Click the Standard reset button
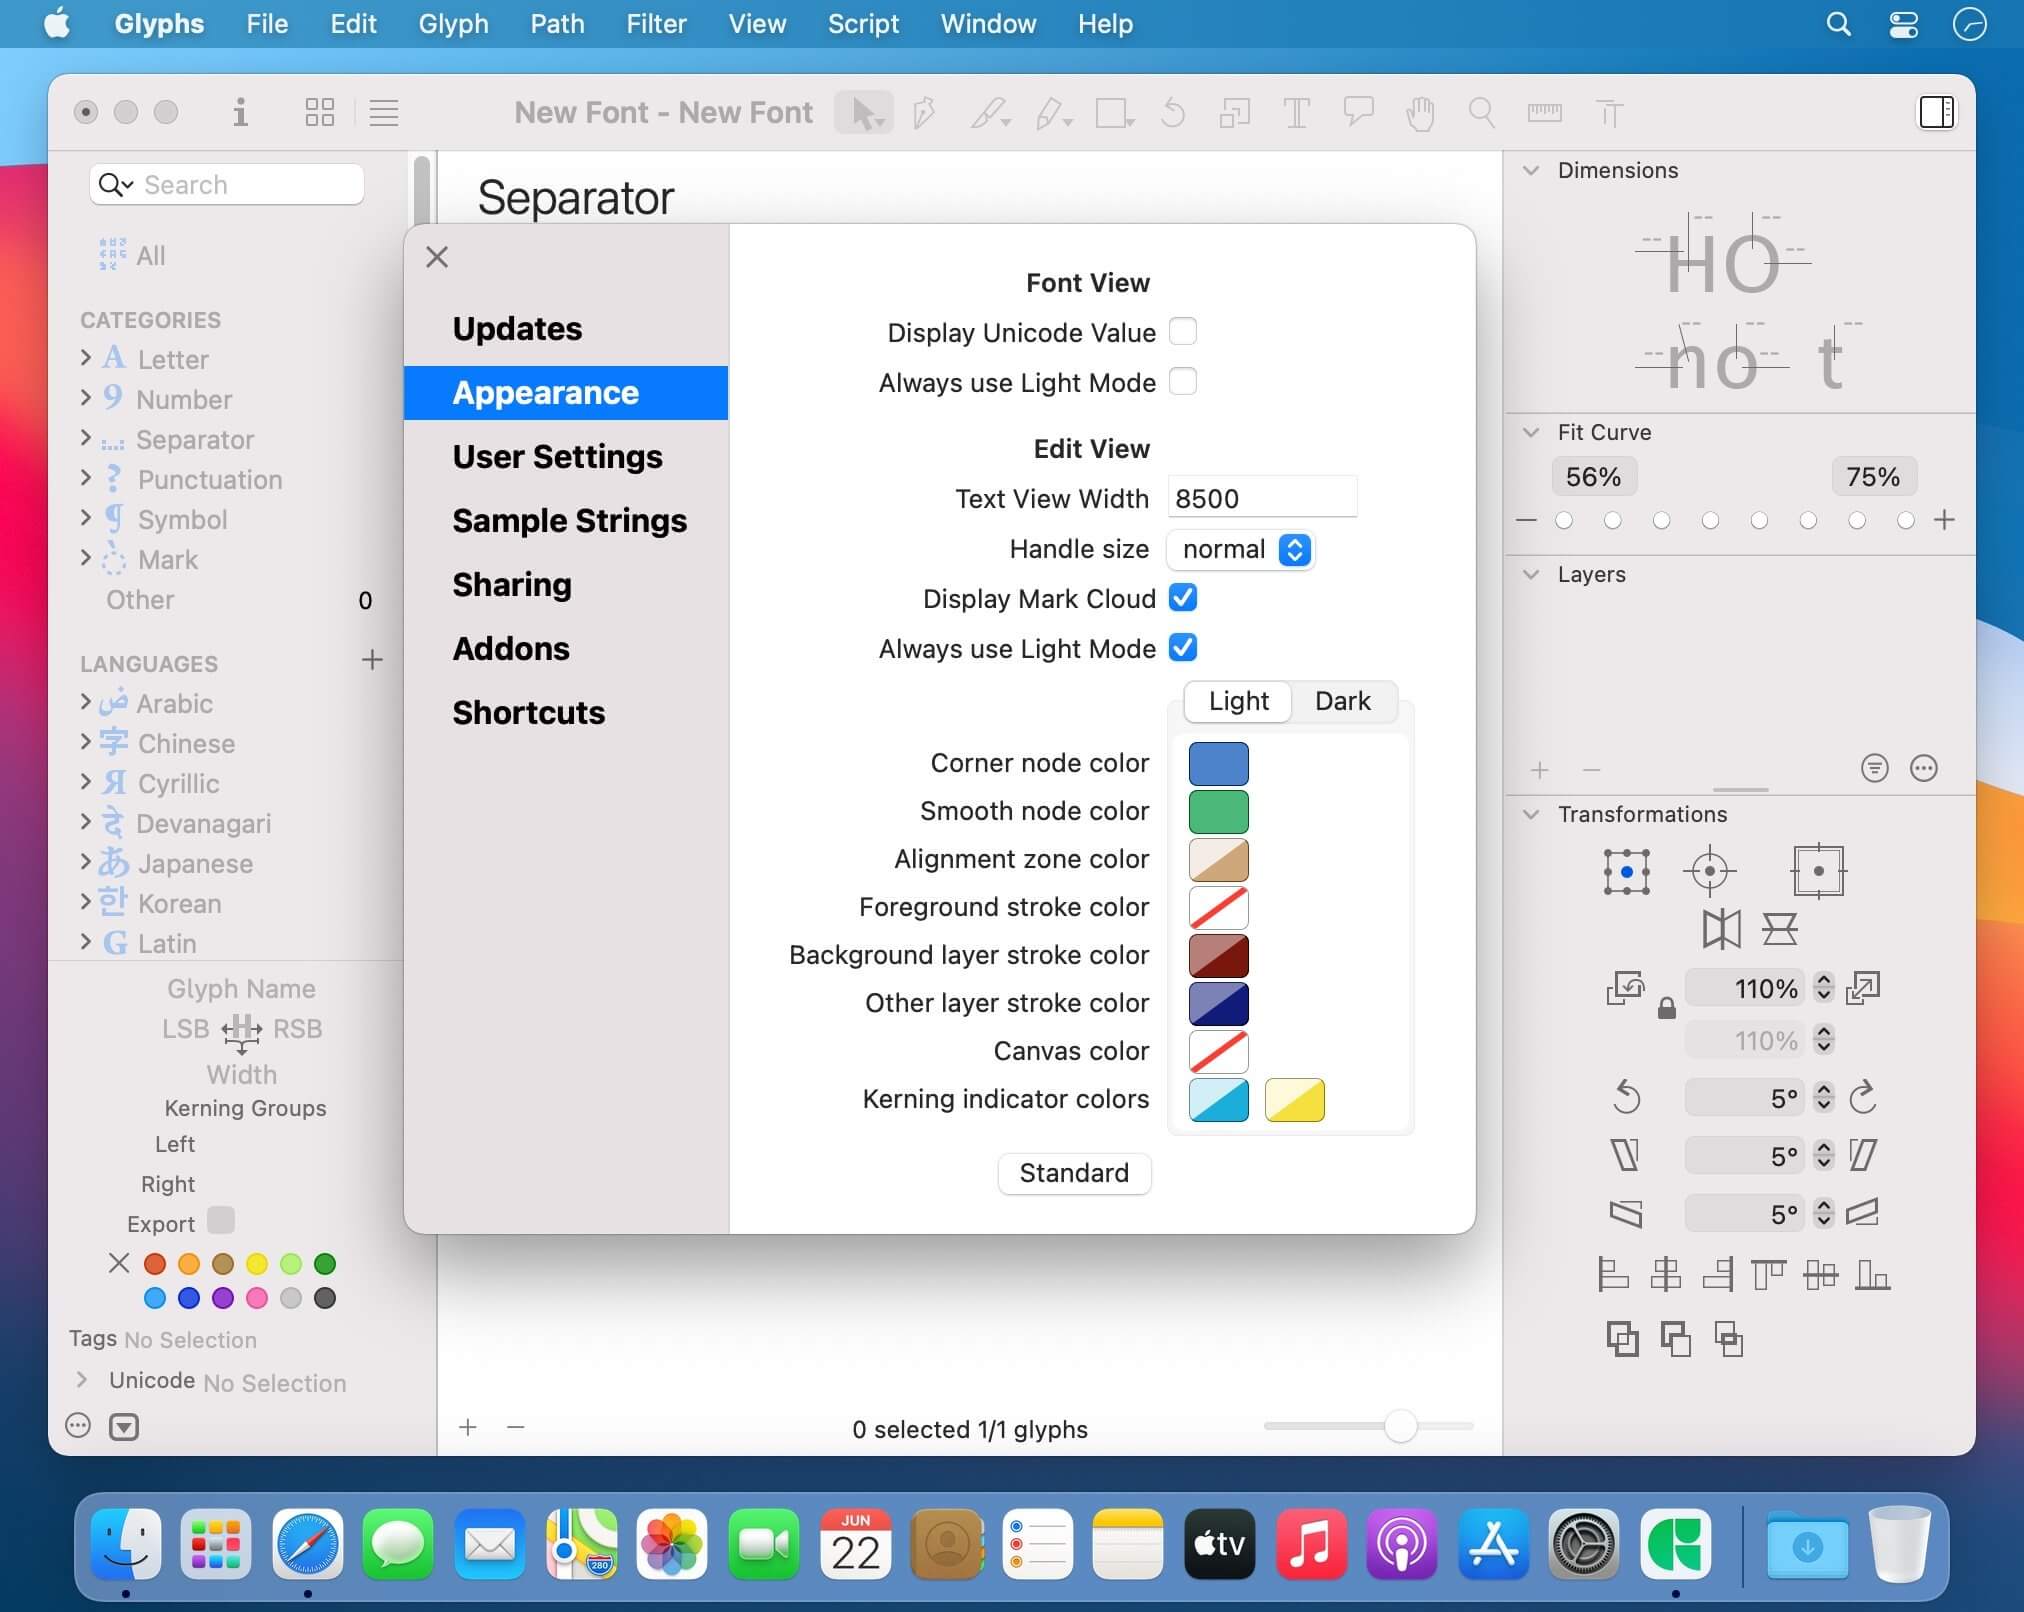Screen dimensions: 2024x1612 (x=1074, y=1173)
